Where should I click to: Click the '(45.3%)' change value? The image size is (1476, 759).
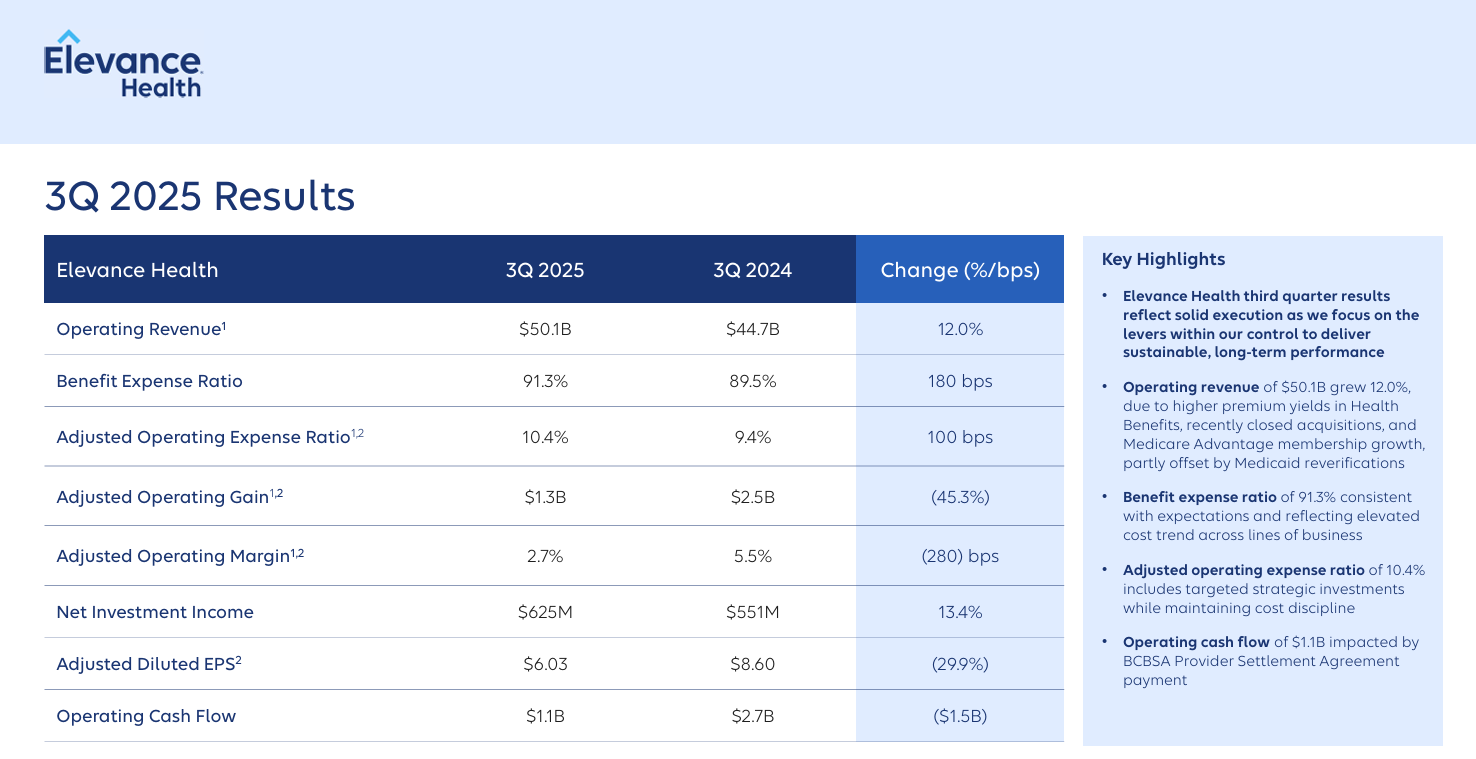click(960, 497)
